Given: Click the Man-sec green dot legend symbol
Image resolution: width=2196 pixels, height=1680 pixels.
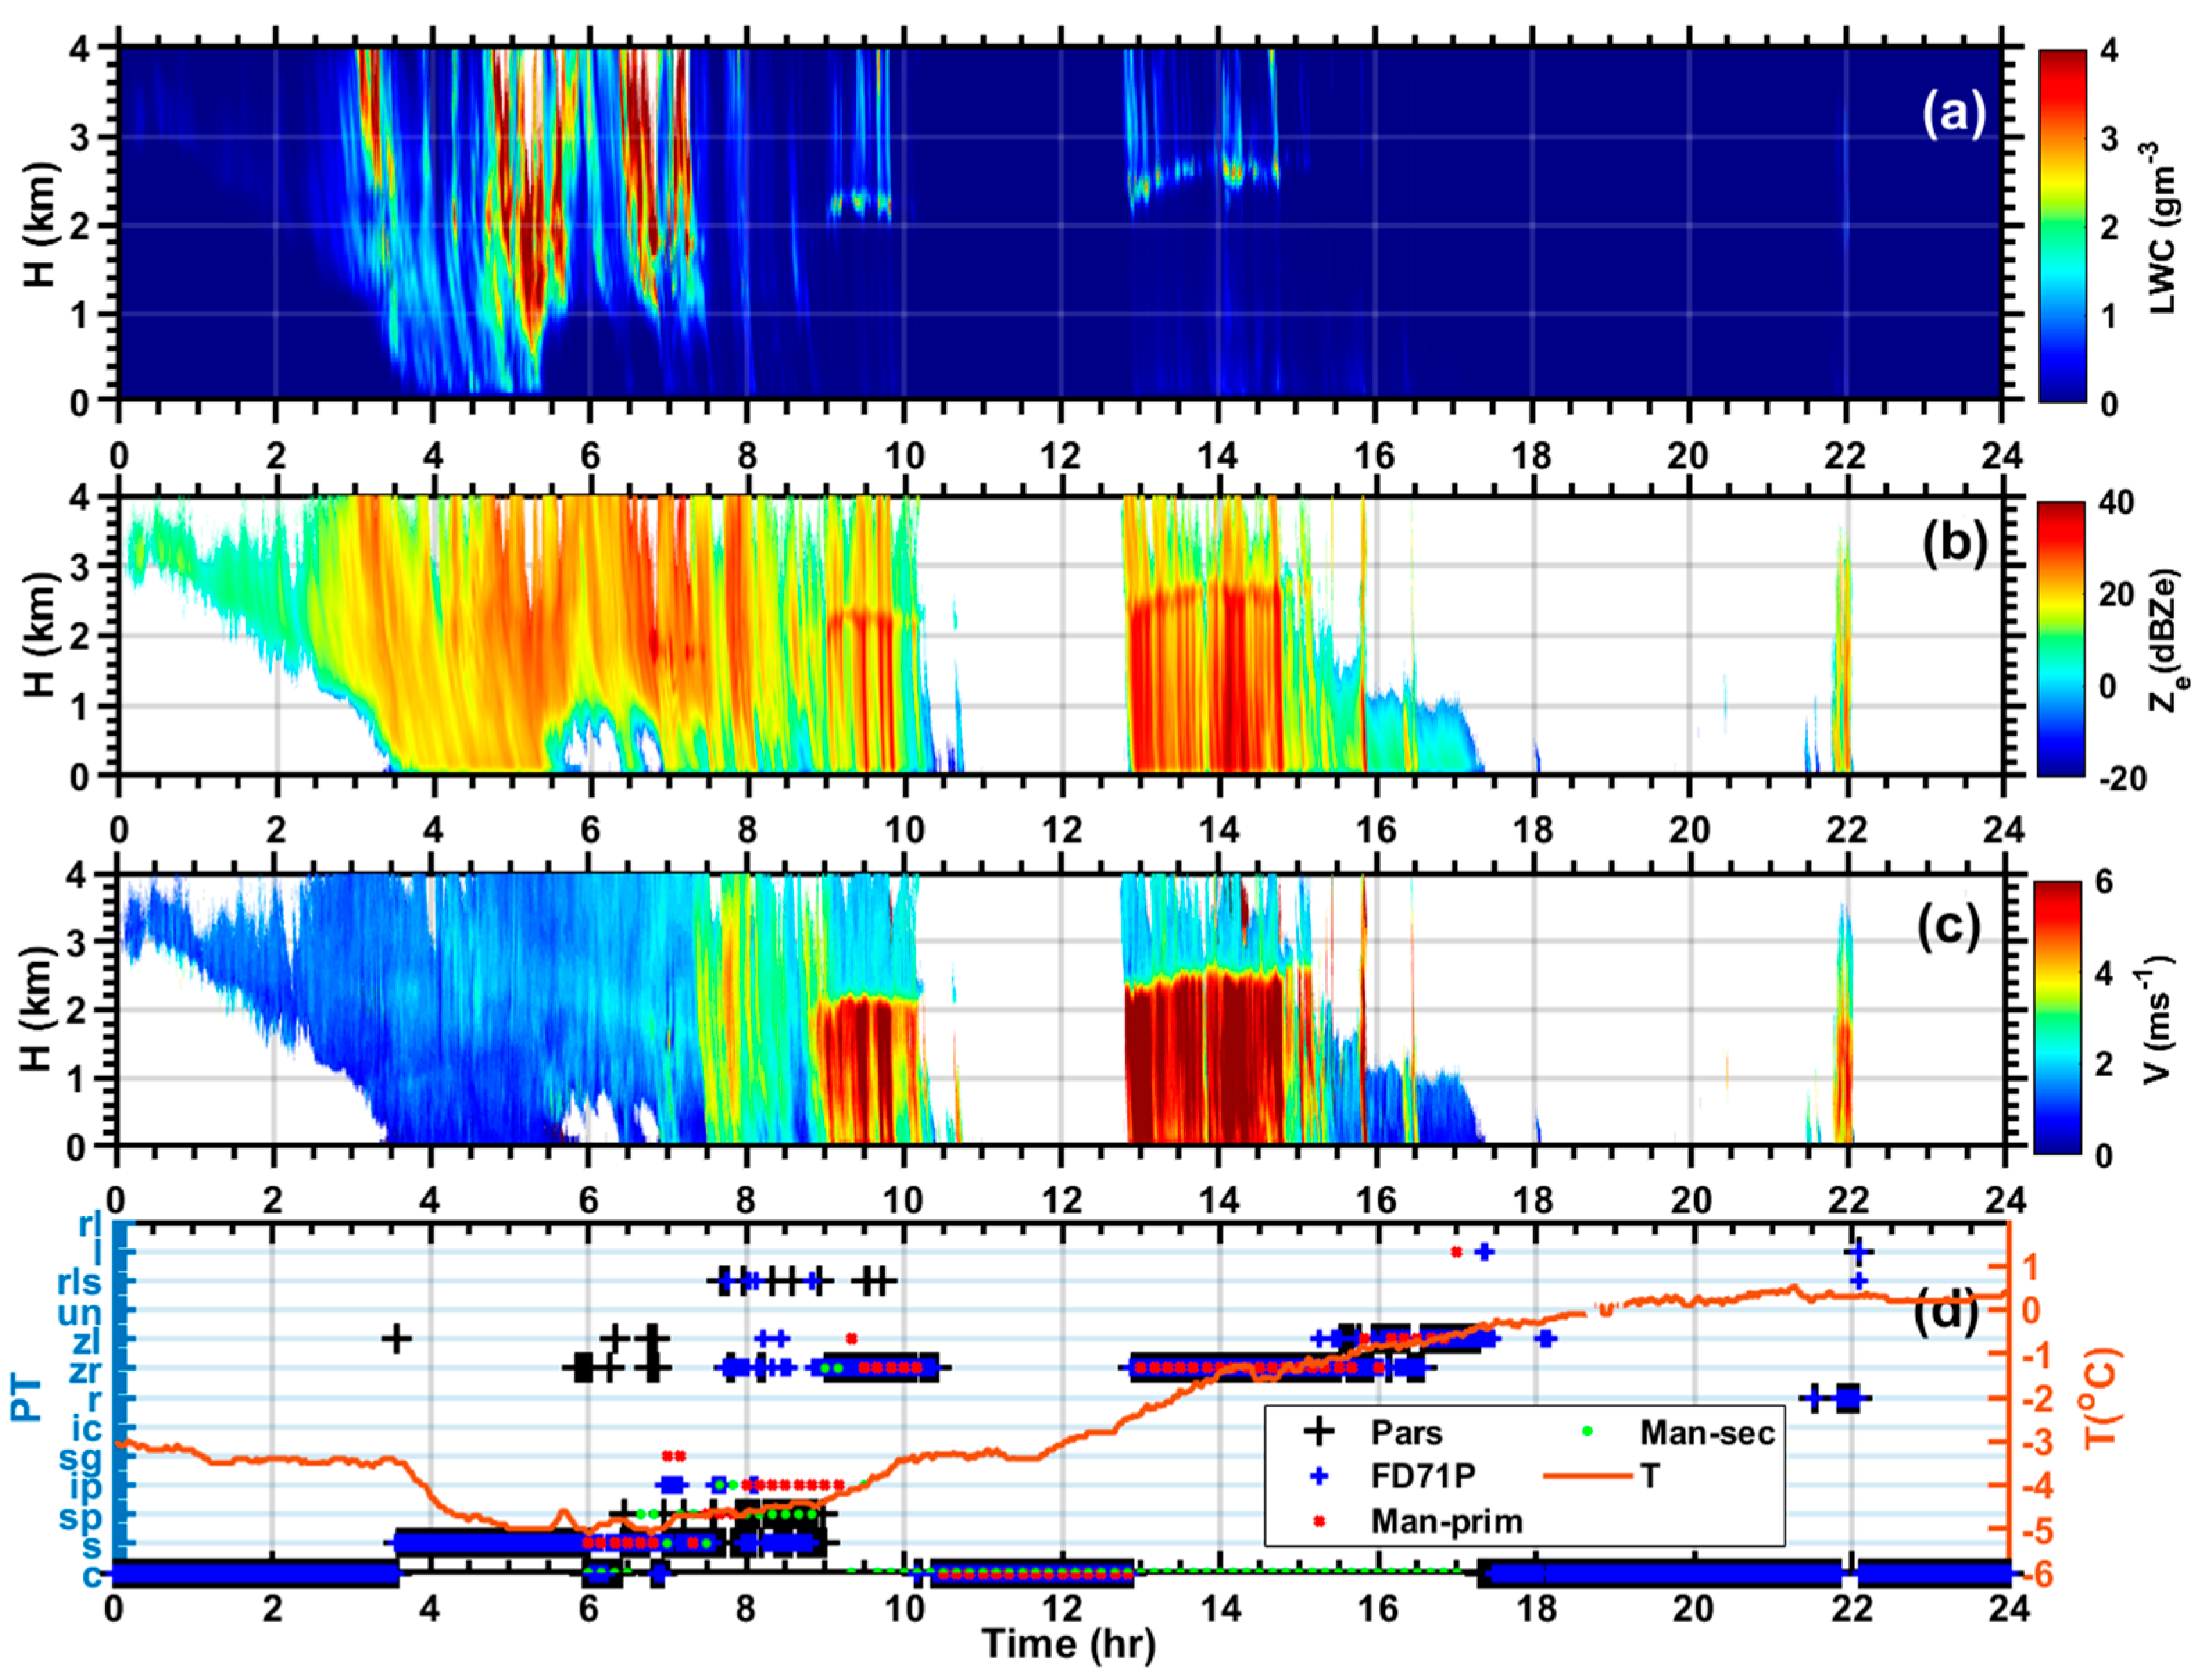Looking at the screenshot, I should (1587, 1431).
